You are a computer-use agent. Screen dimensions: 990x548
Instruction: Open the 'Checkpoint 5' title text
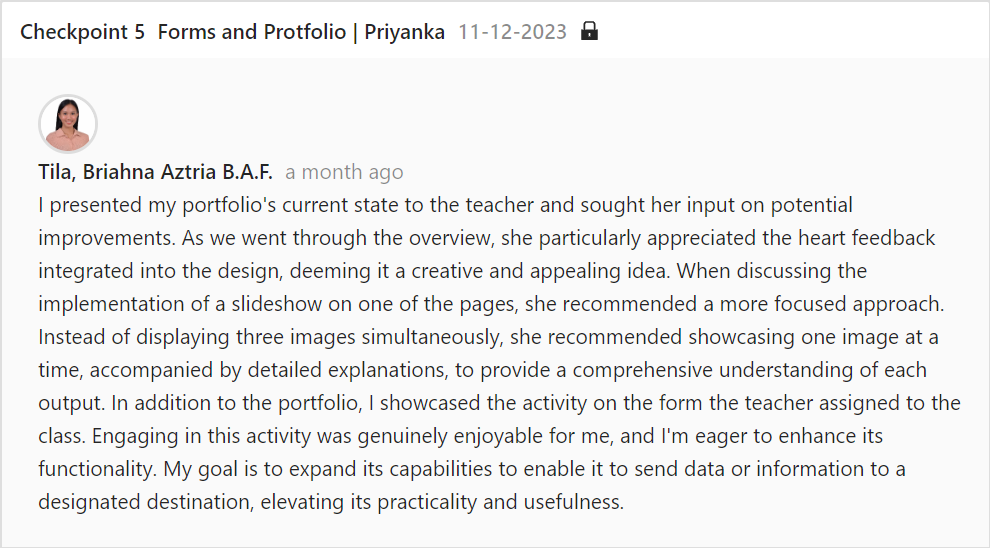coord(83,32)
